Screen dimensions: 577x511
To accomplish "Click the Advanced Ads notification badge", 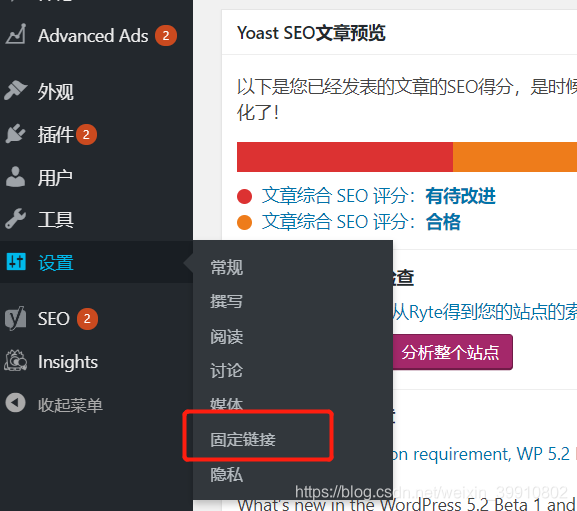I will click(x=166, y=36).
